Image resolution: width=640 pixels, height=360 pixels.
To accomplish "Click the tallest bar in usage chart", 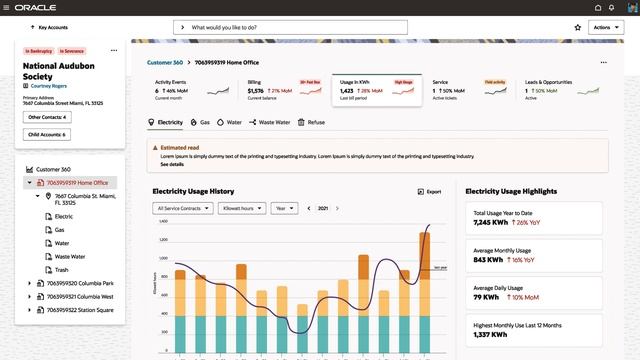I will tap(424, 292).
